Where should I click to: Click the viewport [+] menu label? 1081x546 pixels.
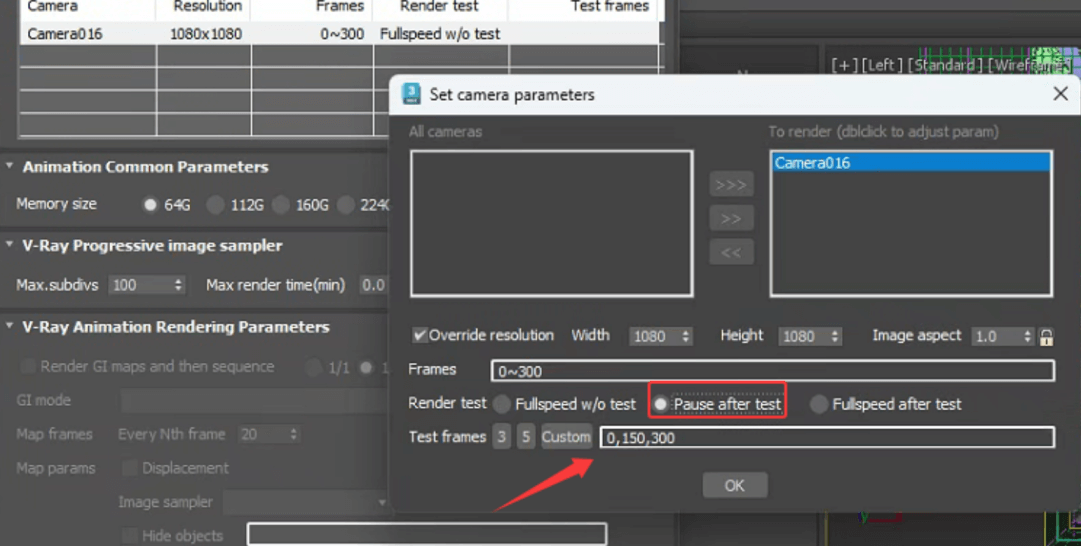tap(844, 65)
